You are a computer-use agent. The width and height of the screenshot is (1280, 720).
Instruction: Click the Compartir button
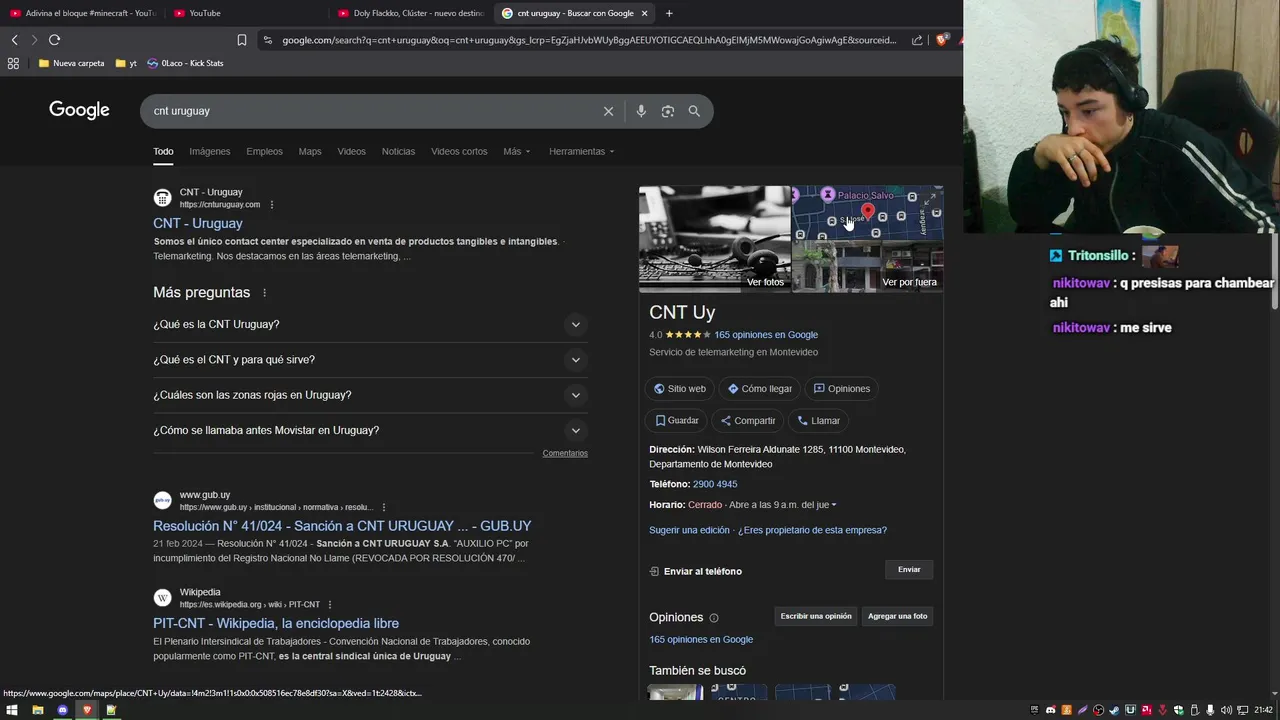coord(748,421)
